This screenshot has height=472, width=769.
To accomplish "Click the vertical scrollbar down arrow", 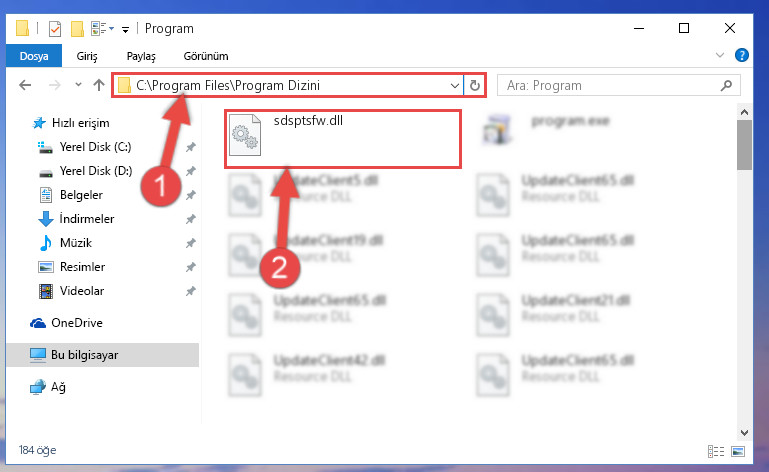I will pos(744,433).
